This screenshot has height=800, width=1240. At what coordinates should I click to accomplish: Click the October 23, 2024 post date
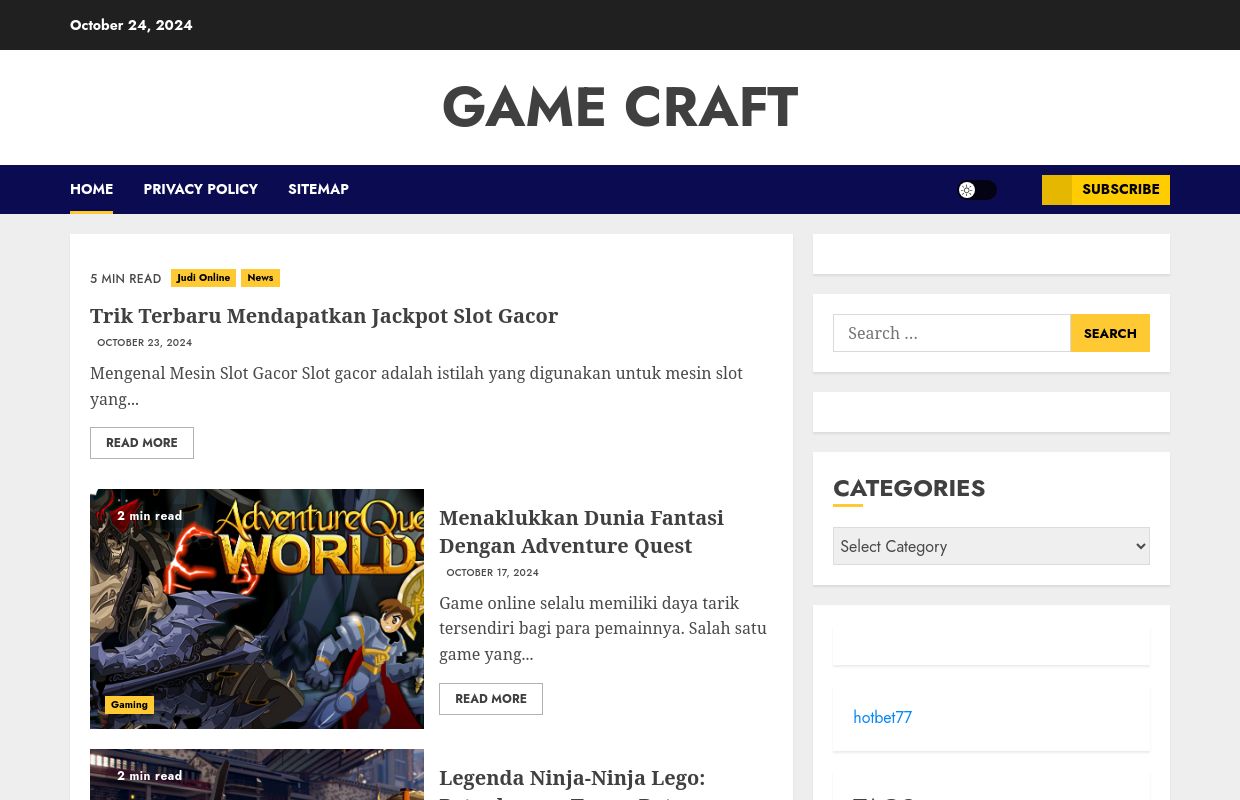(x=144, y=342)
